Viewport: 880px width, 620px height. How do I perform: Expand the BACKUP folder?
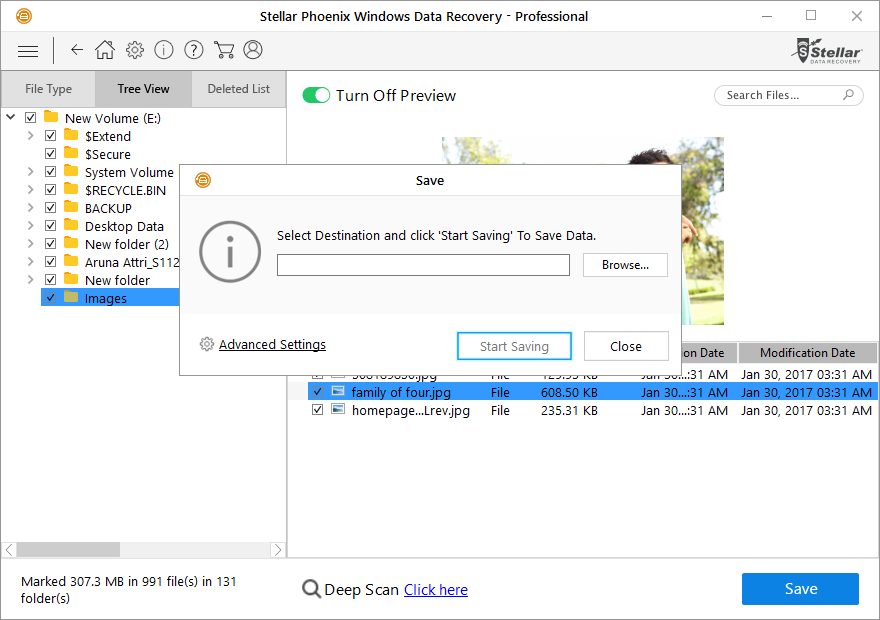tap(31, 208)
